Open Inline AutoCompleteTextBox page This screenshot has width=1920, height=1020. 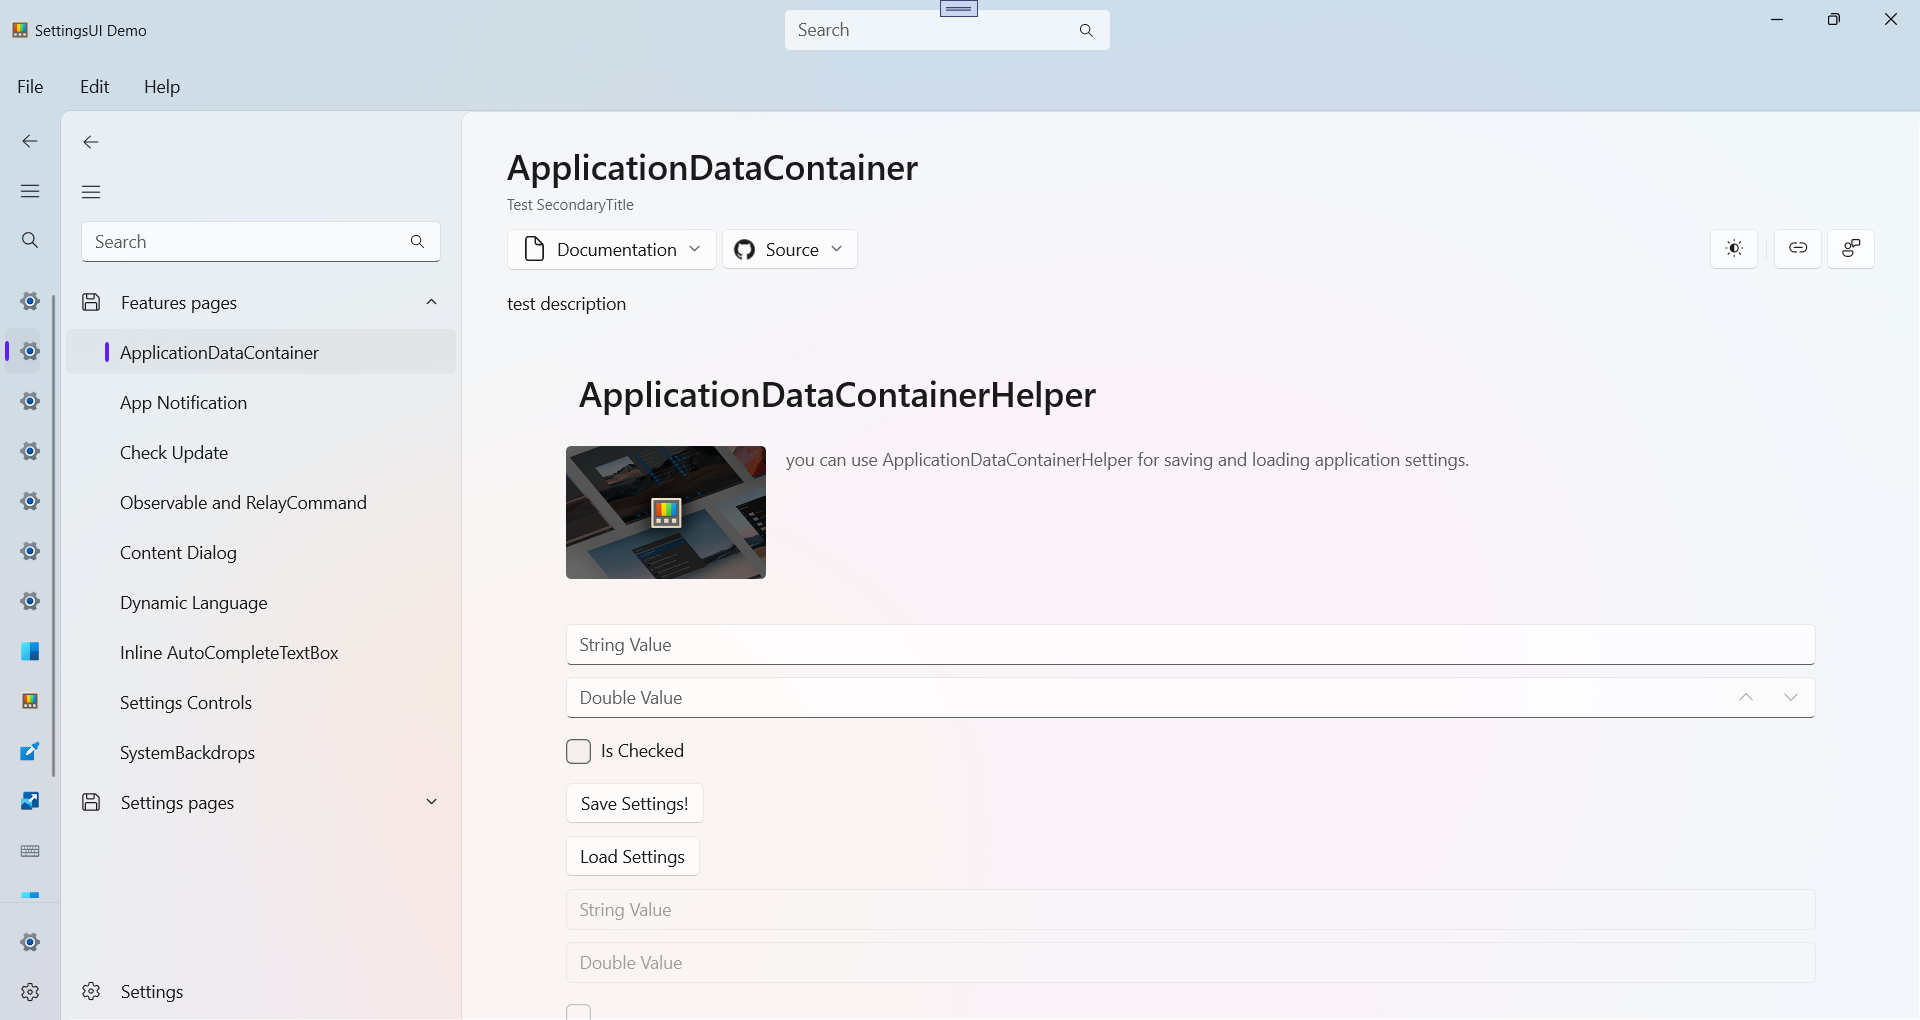point(261,652)
